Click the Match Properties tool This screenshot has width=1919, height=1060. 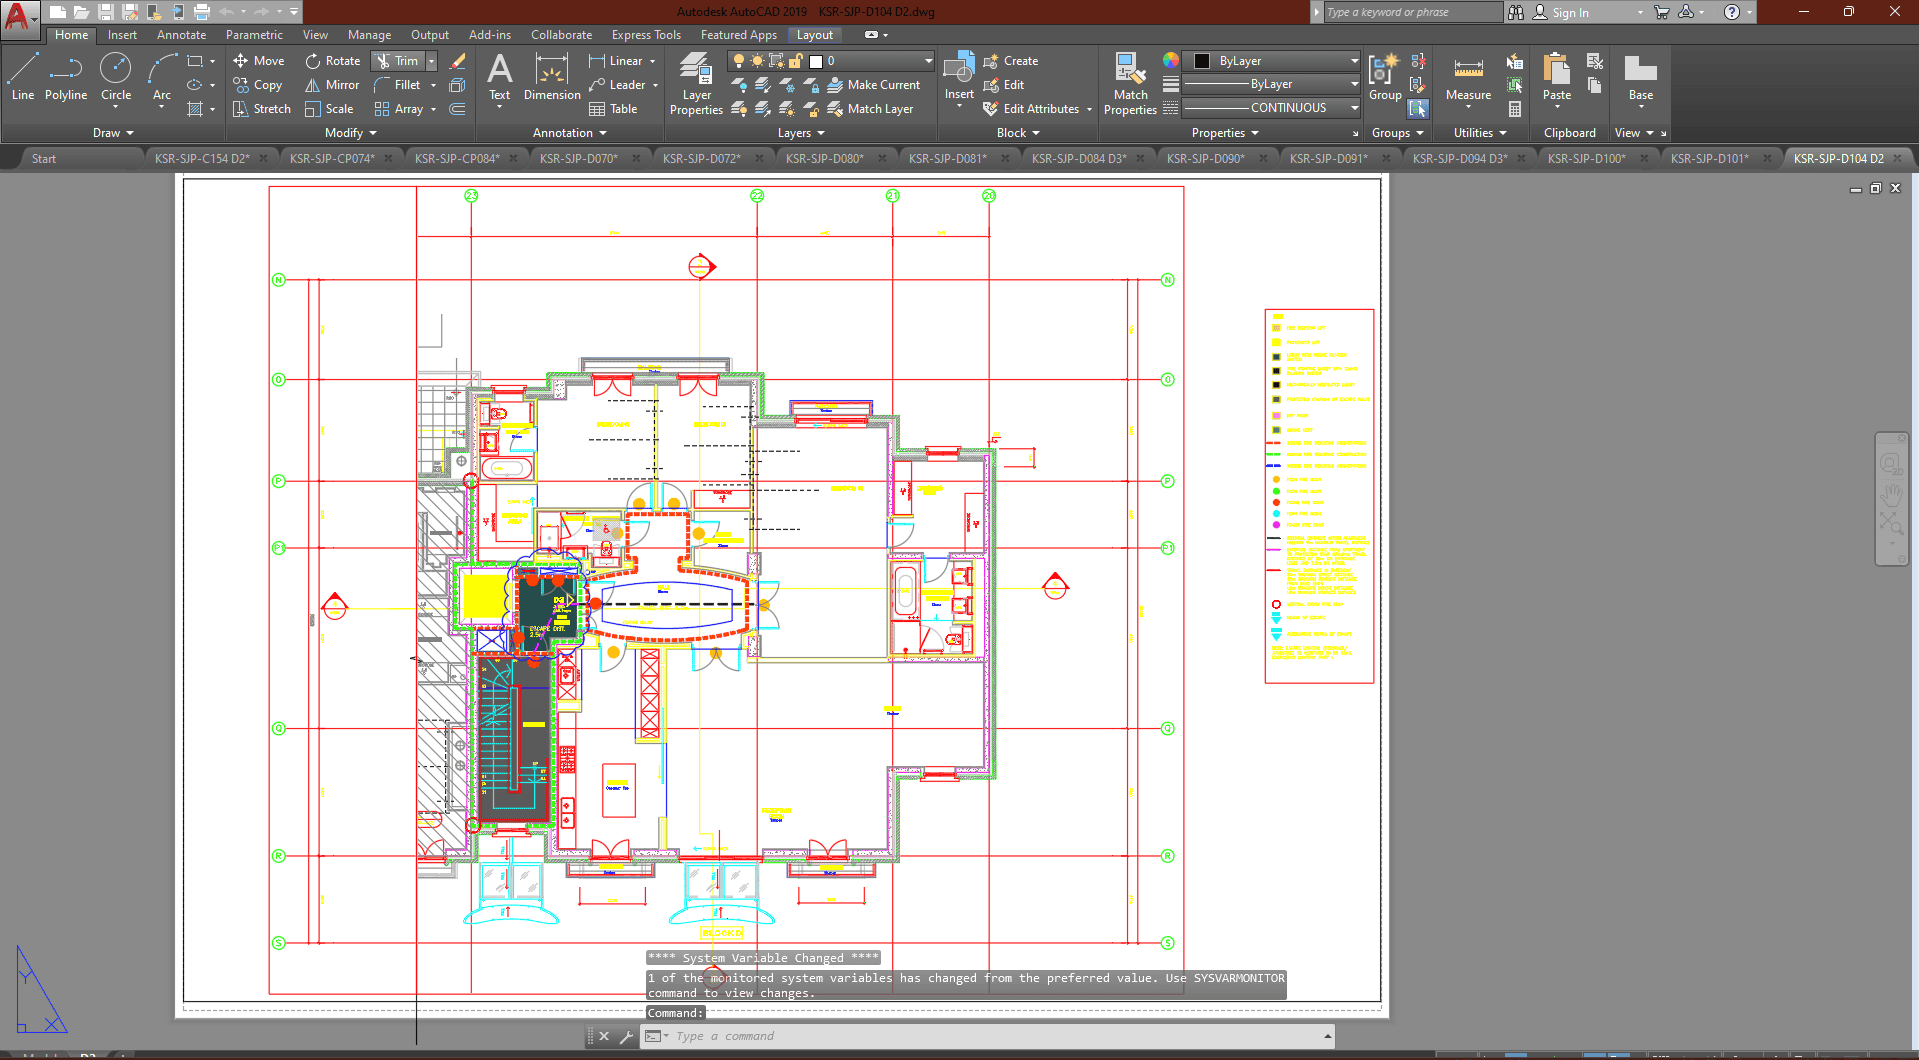pyautogui.click(x=1130, y=84)
